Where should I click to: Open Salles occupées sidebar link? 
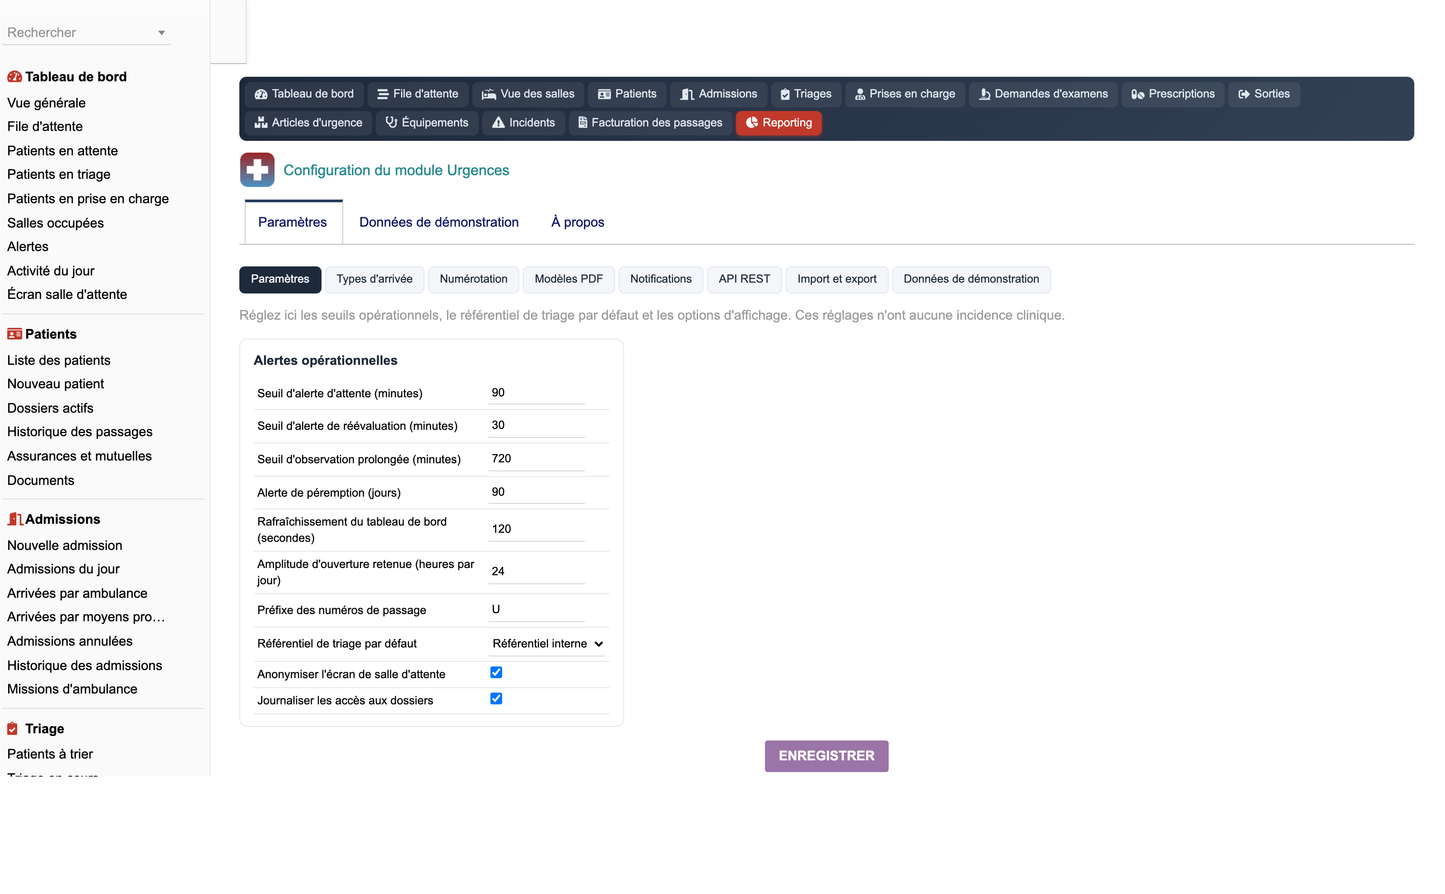click(x=55, y=223)
